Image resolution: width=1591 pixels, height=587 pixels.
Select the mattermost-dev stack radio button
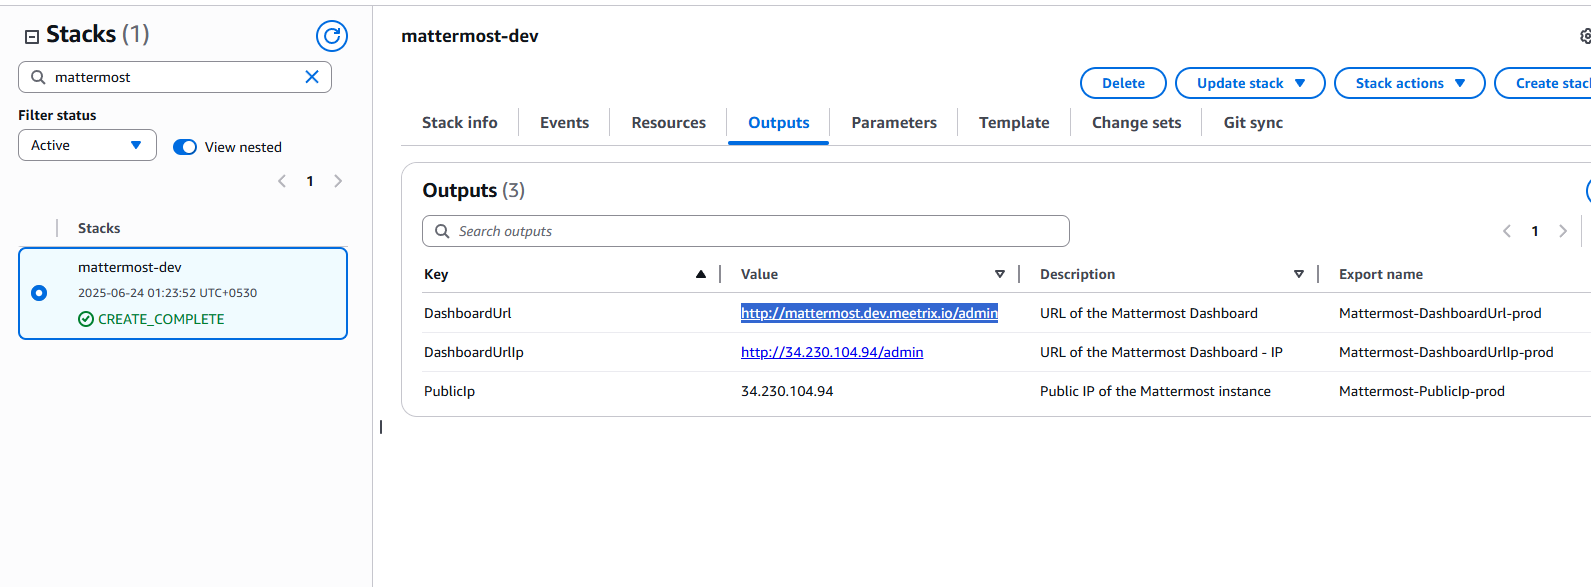39,293
